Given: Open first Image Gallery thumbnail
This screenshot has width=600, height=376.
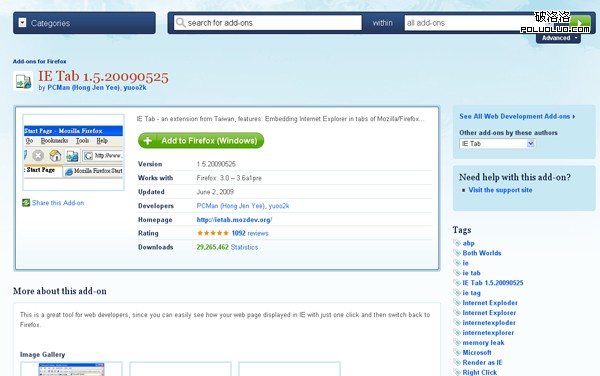Looking at the screenshot, I should (72, 369).
